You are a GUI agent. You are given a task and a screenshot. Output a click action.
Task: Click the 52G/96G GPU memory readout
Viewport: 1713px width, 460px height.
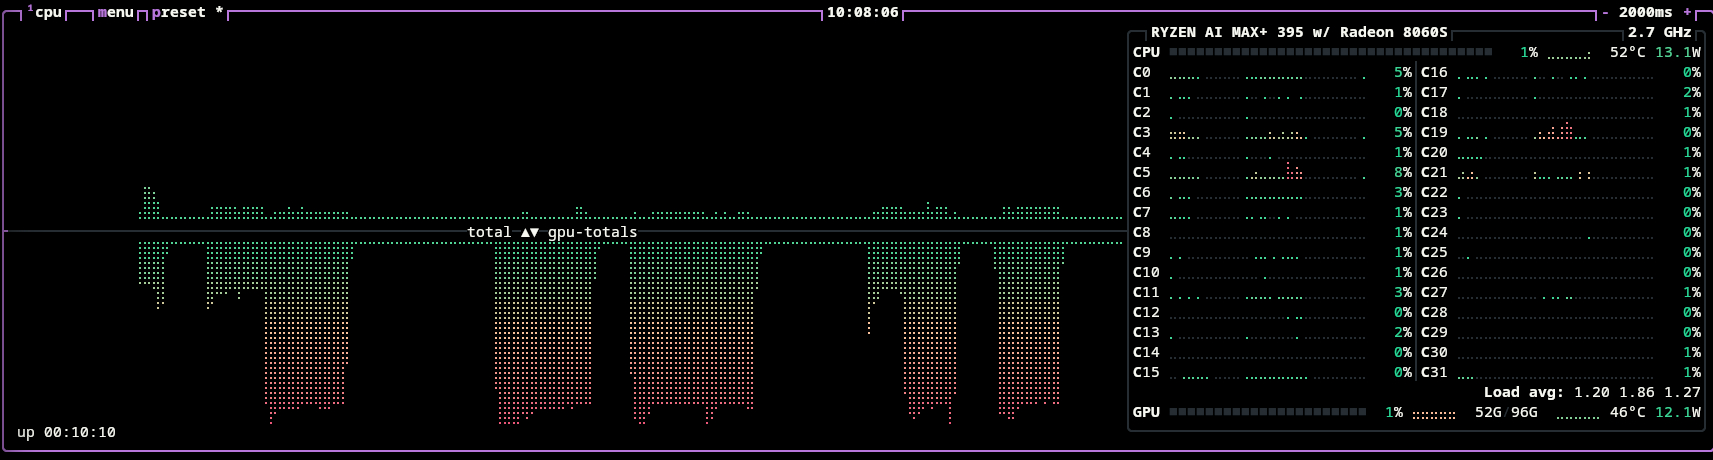pos(1506,412)
